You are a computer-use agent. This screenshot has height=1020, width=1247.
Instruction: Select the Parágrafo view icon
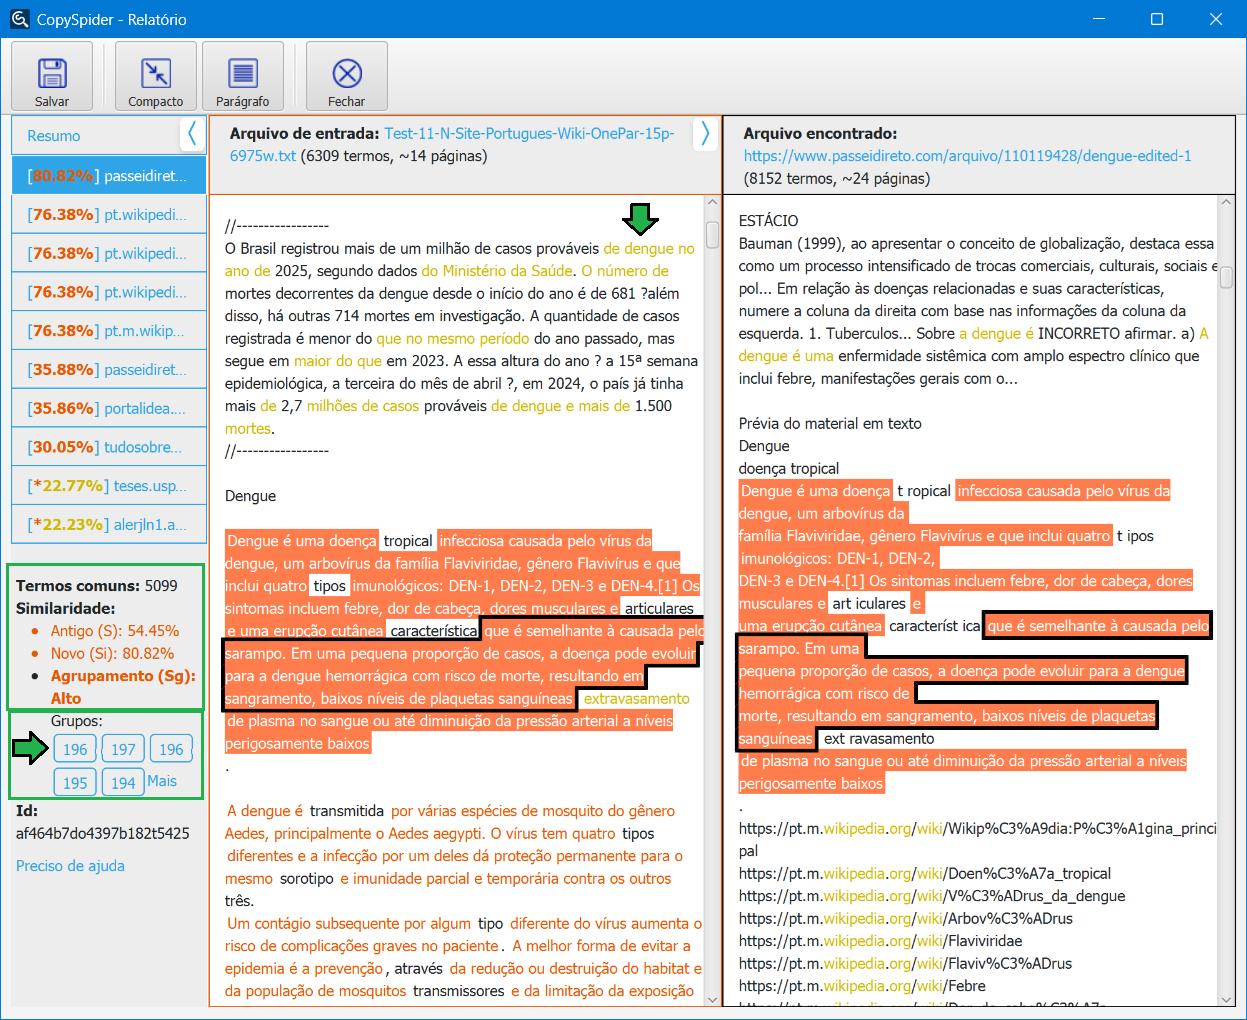click(242, 74)
